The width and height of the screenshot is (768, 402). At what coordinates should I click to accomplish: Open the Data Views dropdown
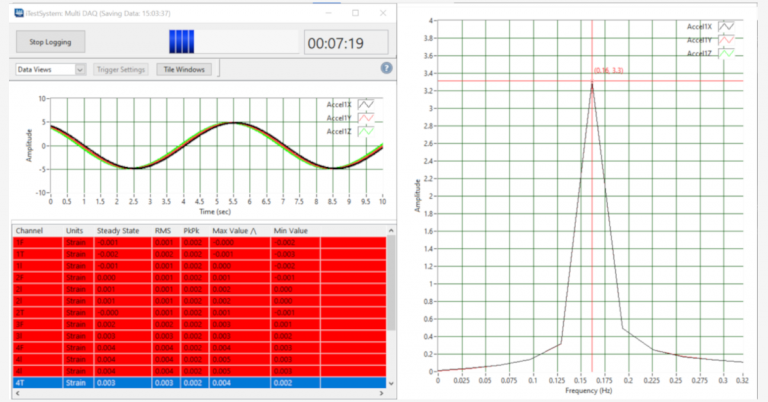pos(51,70)
